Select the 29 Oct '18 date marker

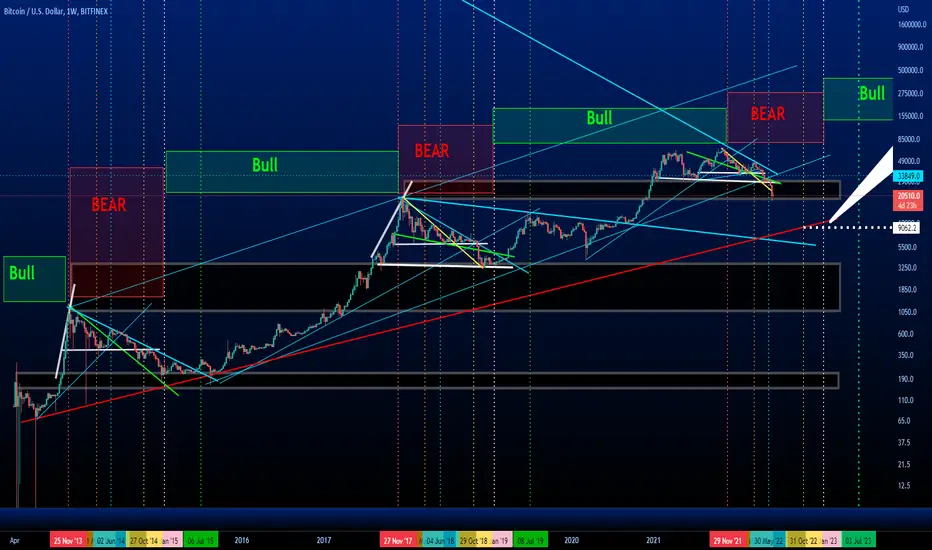pyautogui.click(x=474, y=540)
